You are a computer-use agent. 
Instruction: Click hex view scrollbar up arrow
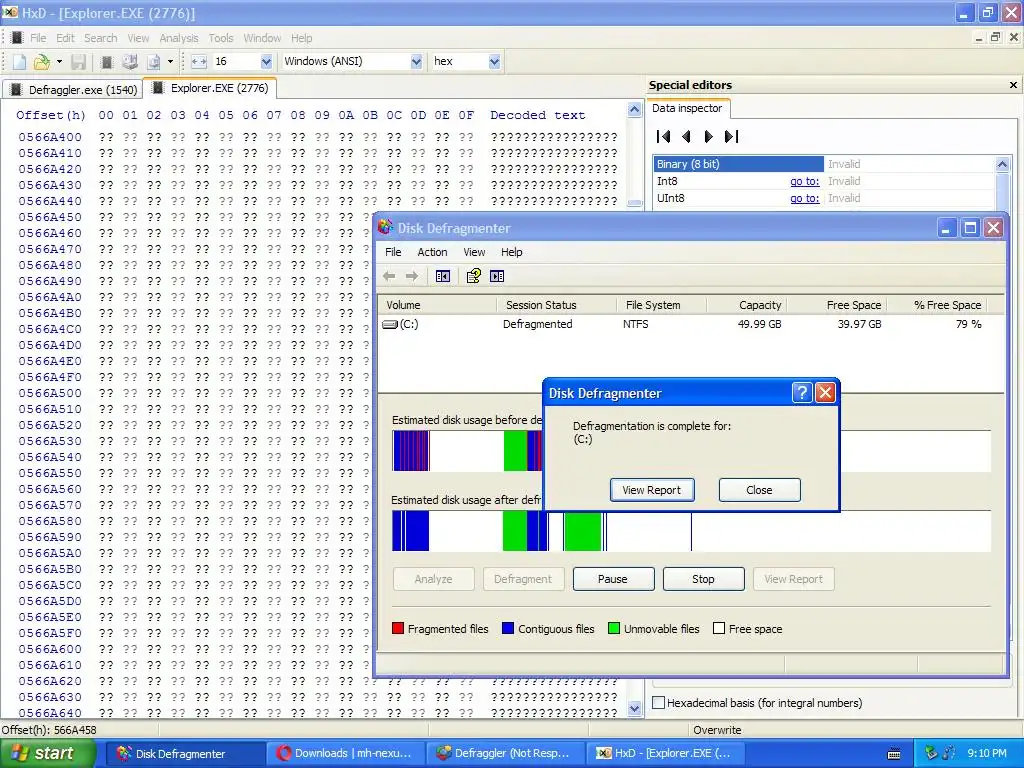coord(634,110)
